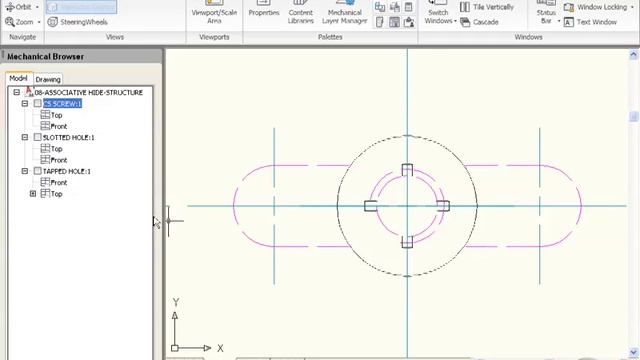
Task: Open the Zoom dropdown arrow
Action: click(39, 22)
